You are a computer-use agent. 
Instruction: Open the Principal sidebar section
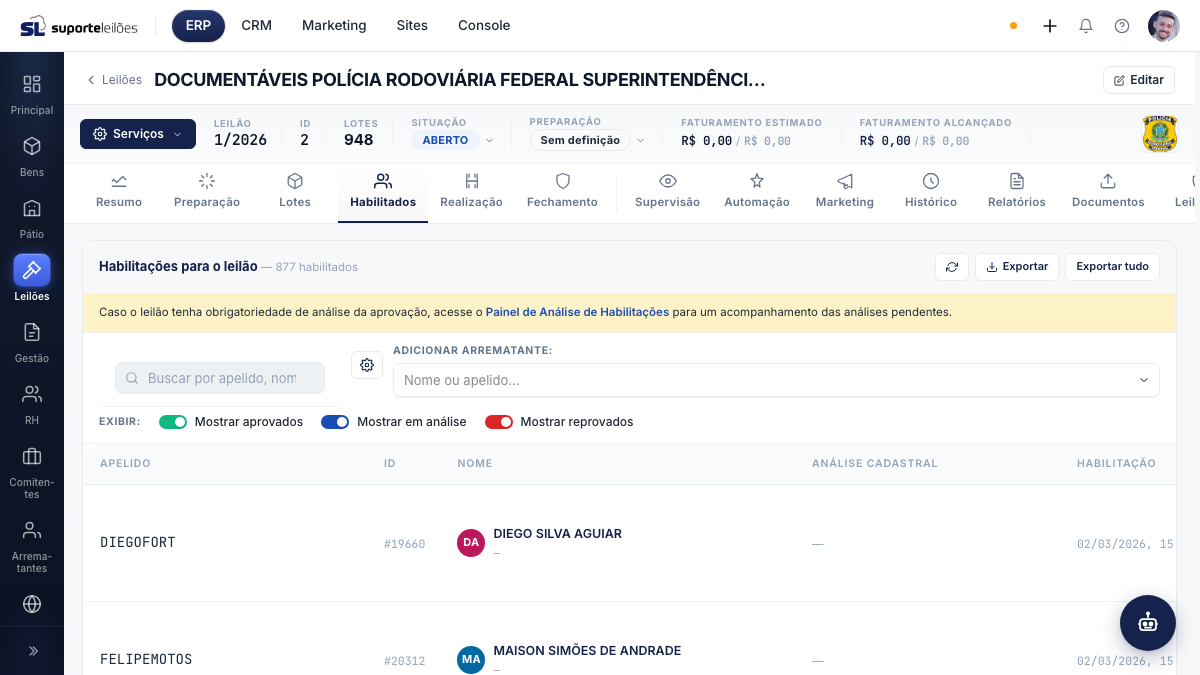coord(32,94)
